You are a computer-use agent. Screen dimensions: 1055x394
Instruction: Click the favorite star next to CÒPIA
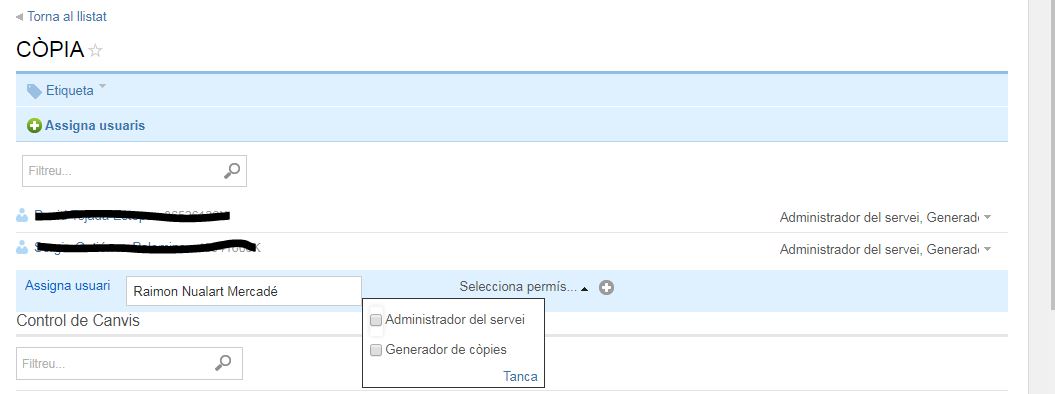(96, 50)
